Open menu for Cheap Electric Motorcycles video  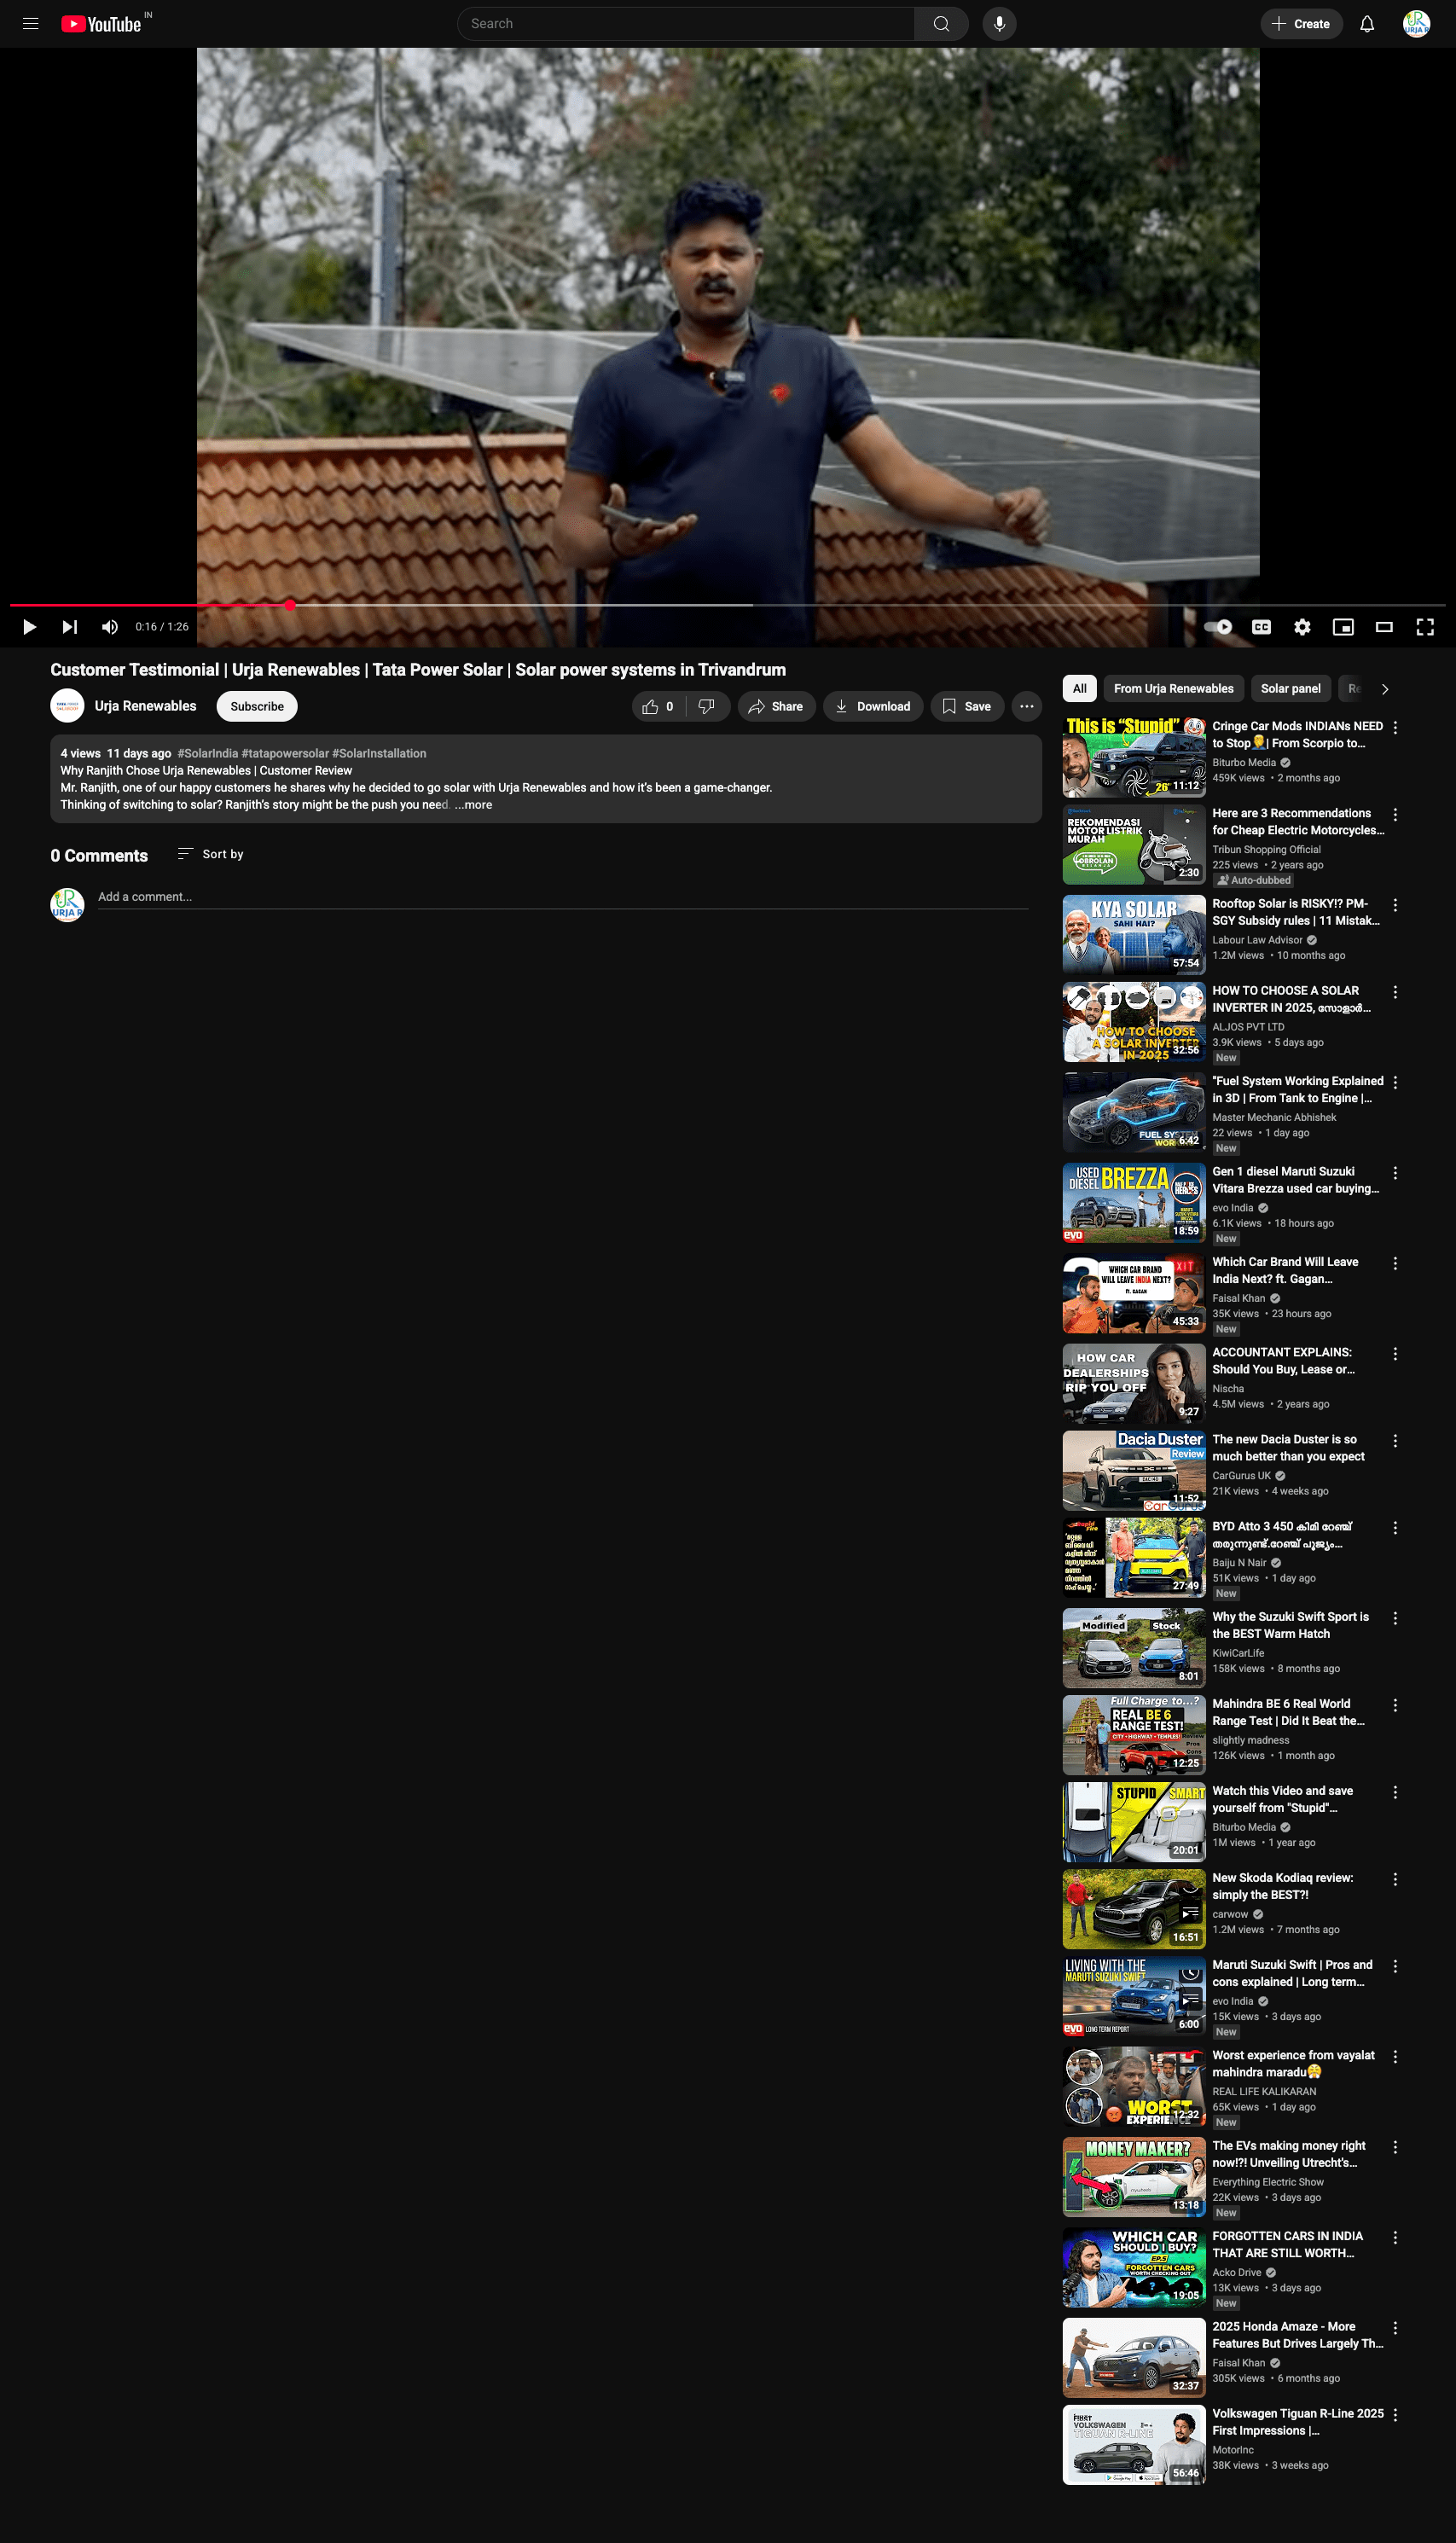pos(1395,815)
